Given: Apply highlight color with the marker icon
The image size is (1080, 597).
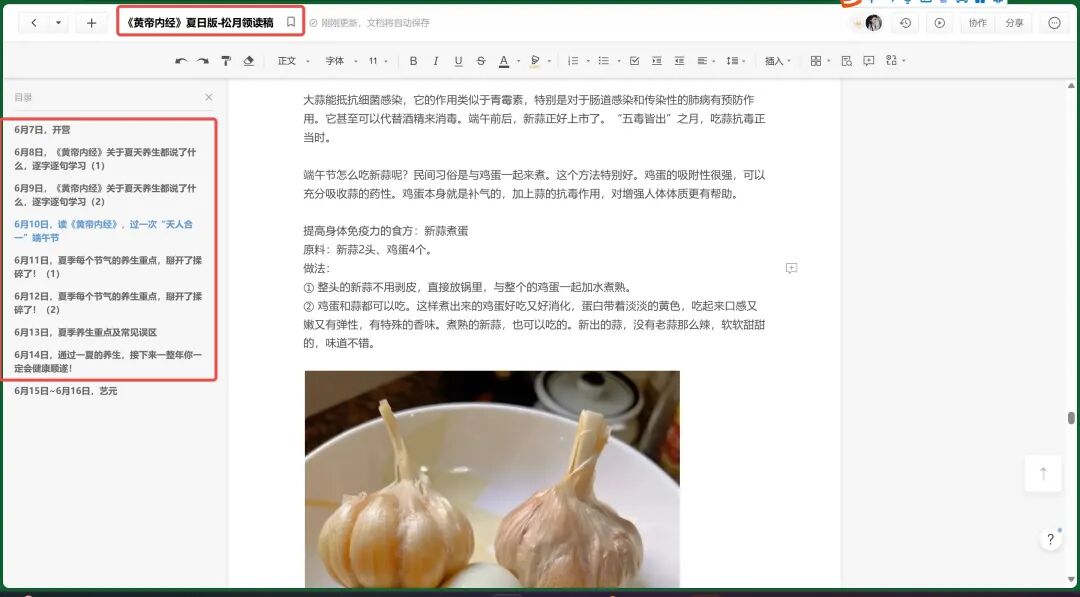Looking at the screenshot, I should click(535, 61).
